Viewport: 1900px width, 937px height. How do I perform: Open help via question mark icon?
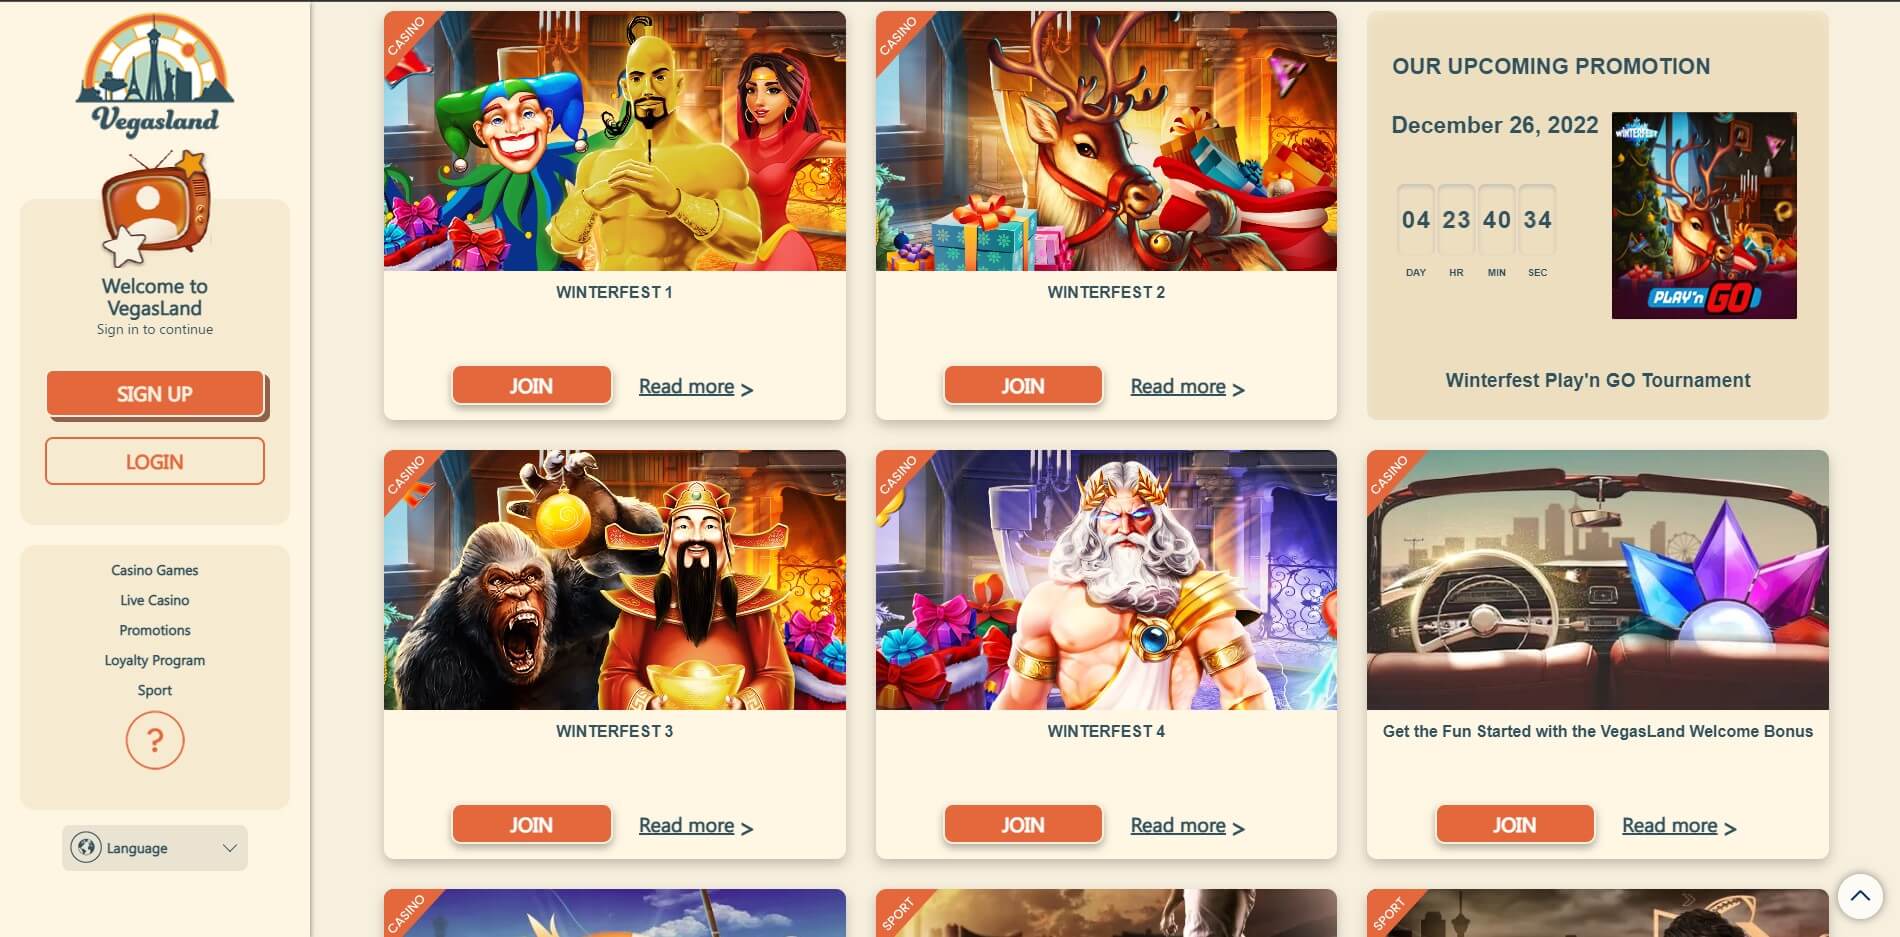click(x=155, y=740)
